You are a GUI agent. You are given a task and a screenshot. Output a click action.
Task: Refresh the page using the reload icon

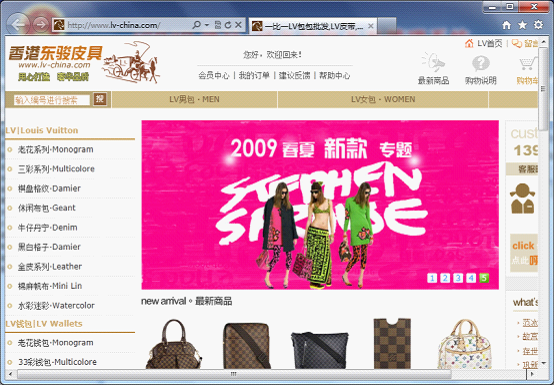coord(228,25)
